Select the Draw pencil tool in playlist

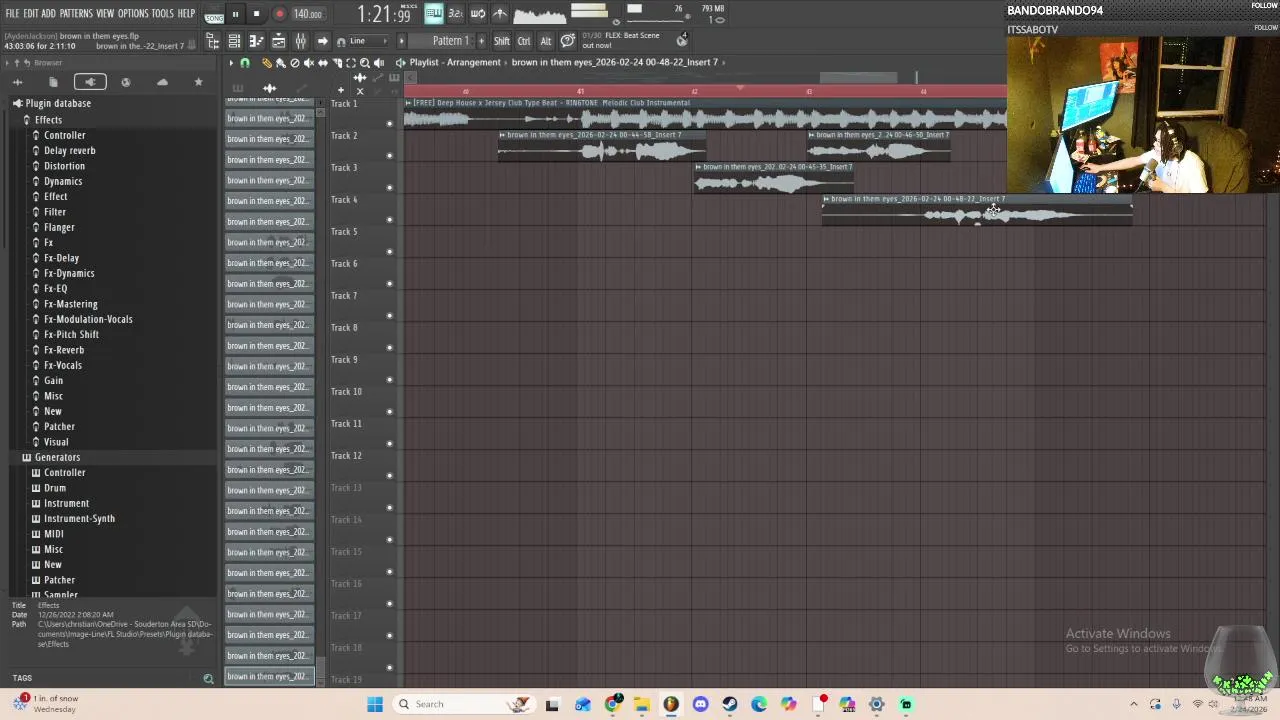266,63
